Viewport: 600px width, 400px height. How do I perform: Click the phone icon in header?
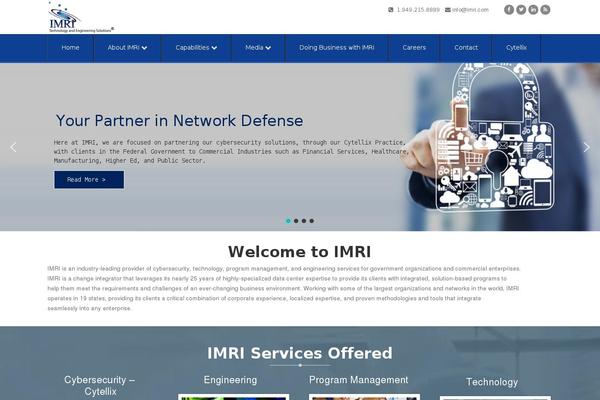pos(391,10)
